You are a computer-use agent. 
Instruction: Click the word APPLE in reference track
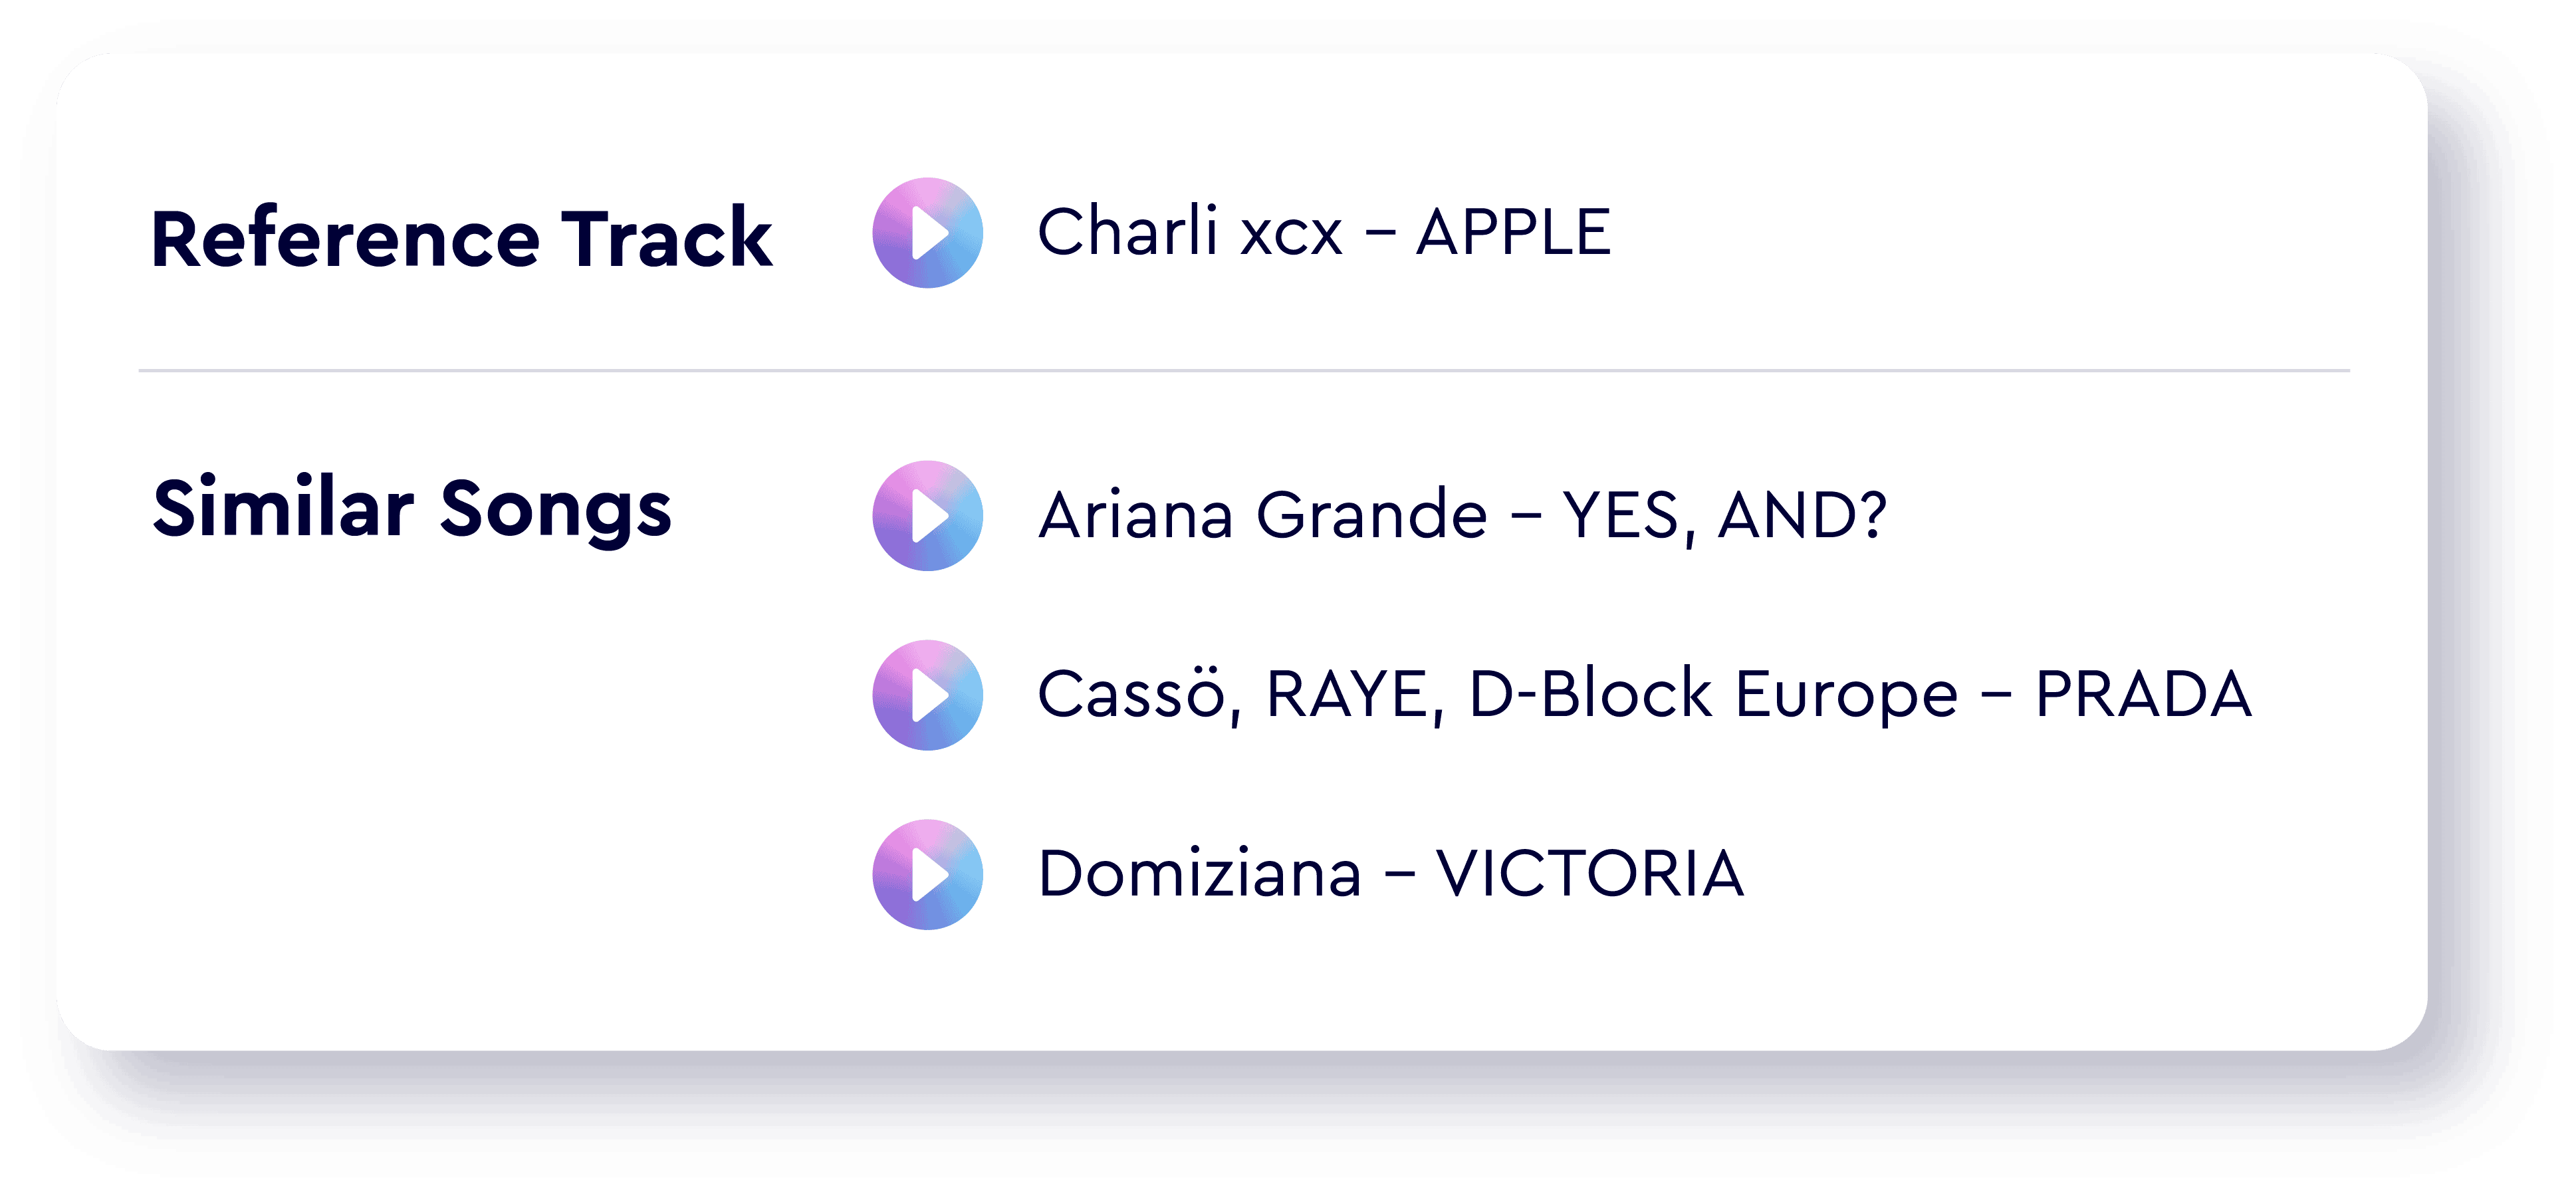pos(1514,233)
